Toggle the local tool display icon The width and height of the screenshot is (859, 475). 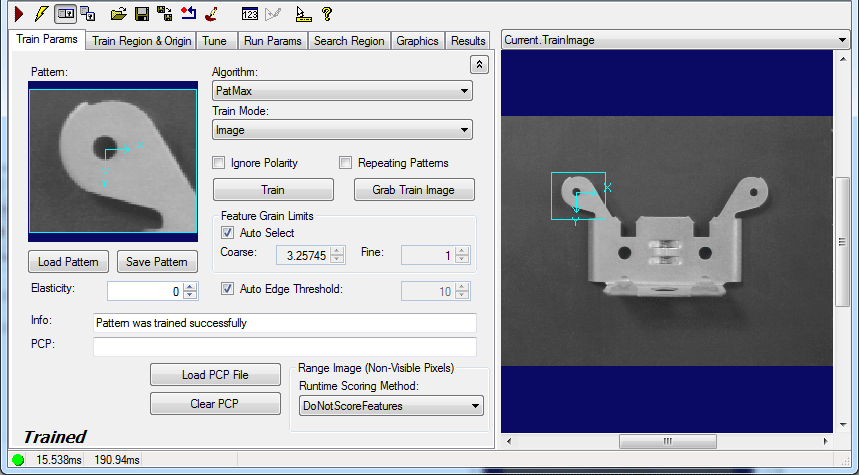point(65,14)
